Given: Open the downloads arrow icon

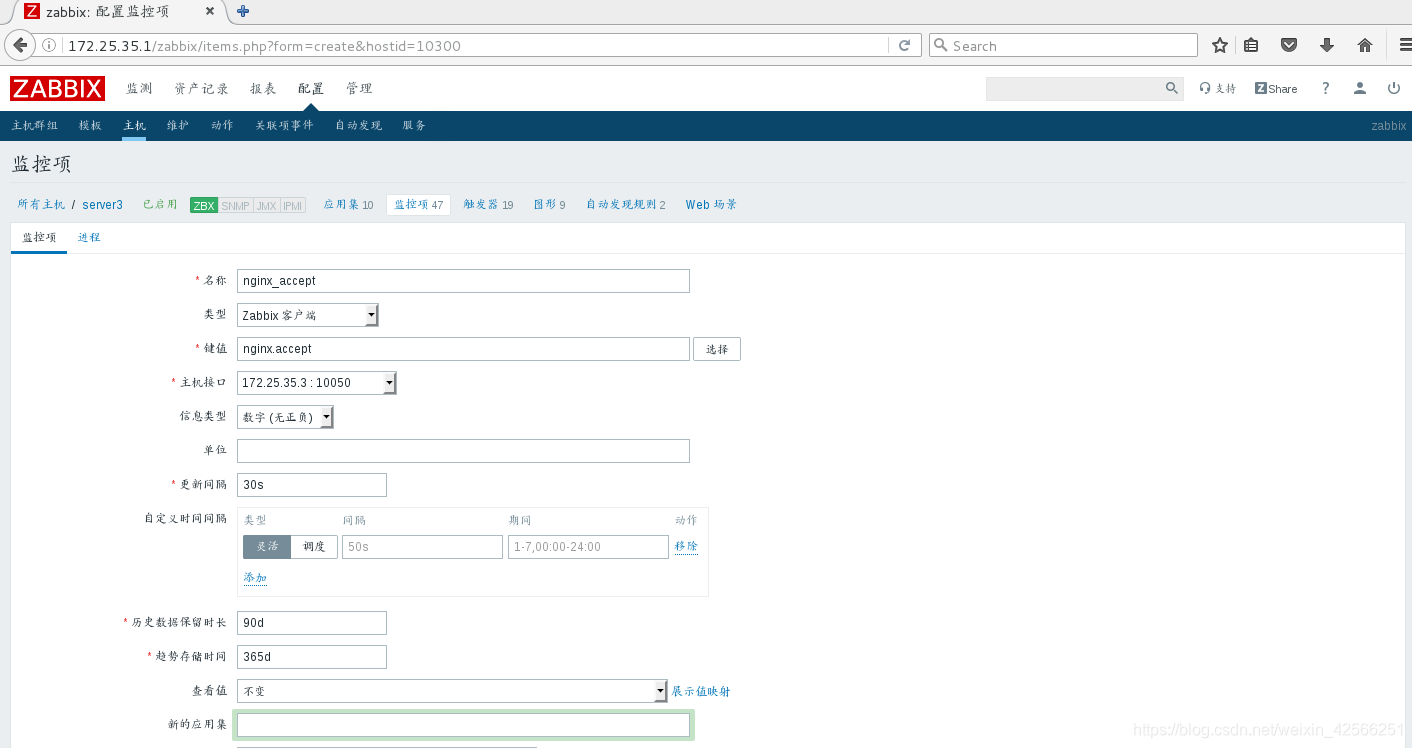Looking at the screenshot, I should click(1327, 45).
